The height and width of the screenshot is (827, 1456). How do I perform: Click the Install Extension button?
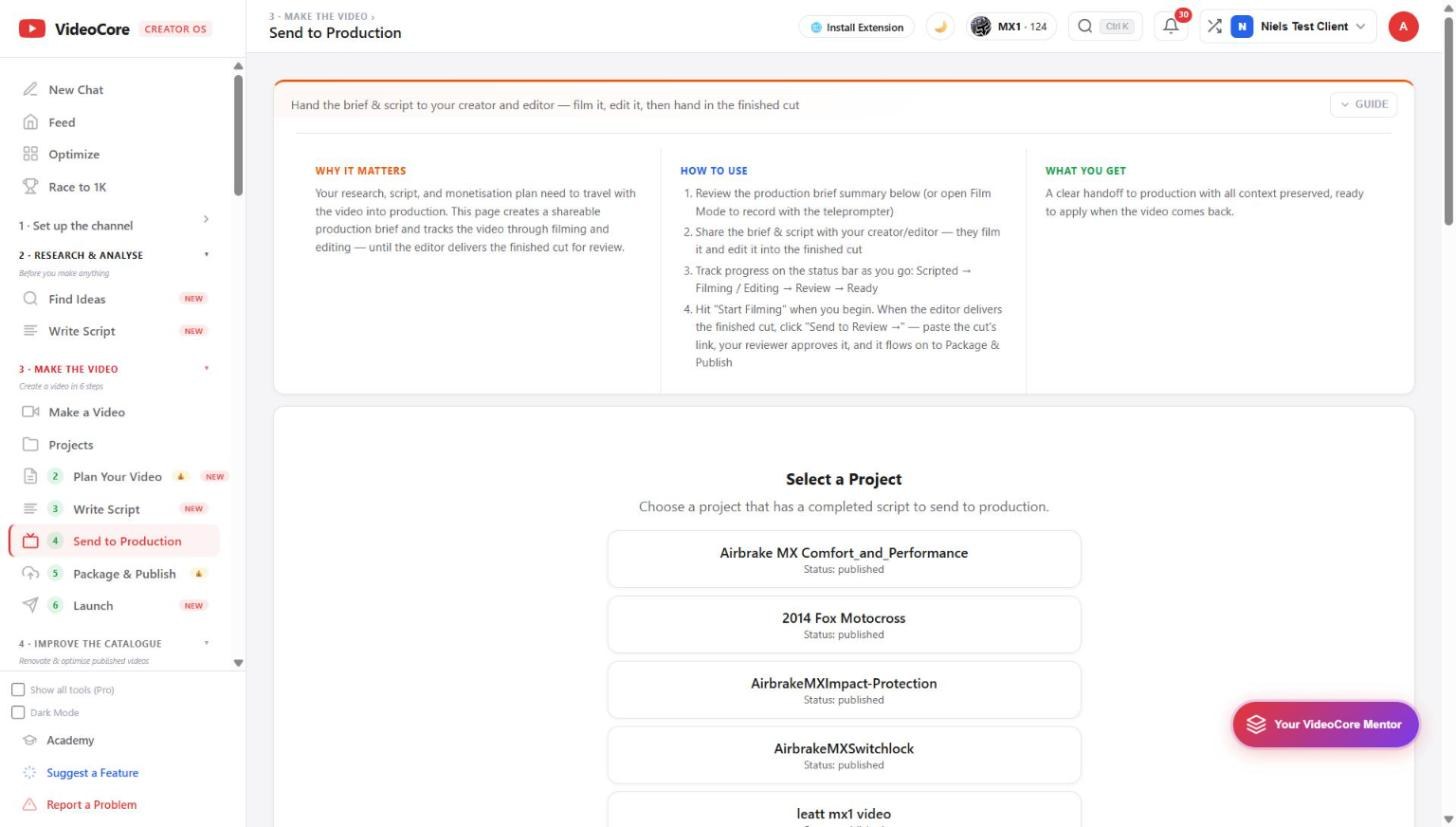(857, 27)
